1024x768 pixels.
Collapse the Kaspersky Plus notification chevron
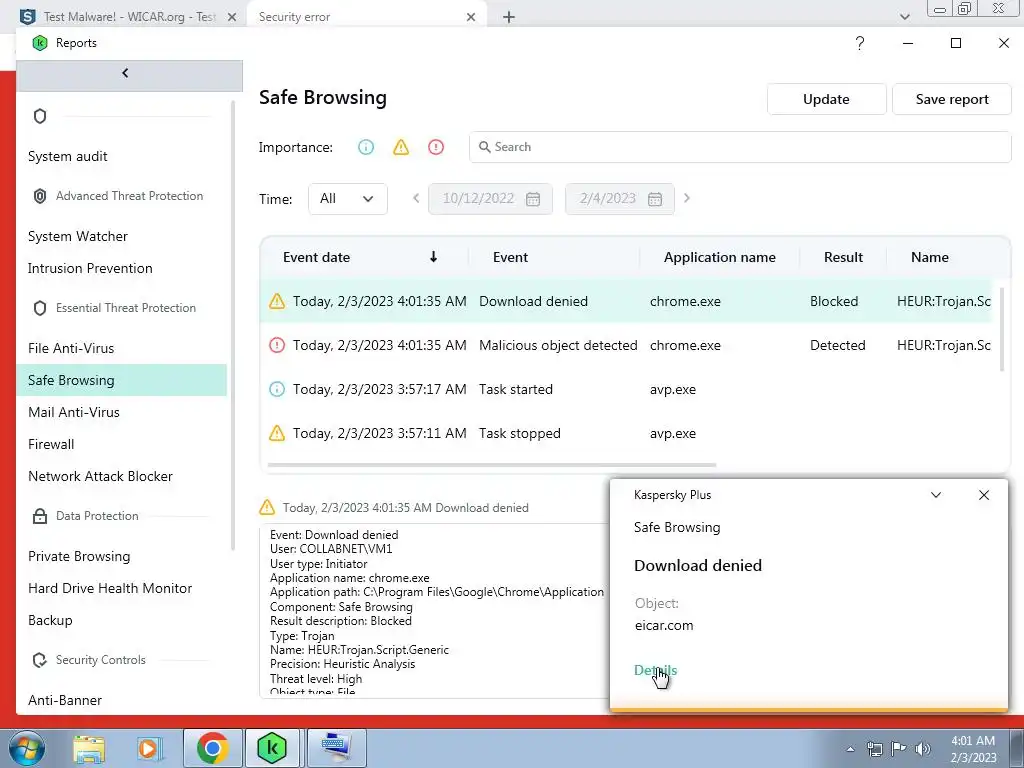(x=936, y=495)
